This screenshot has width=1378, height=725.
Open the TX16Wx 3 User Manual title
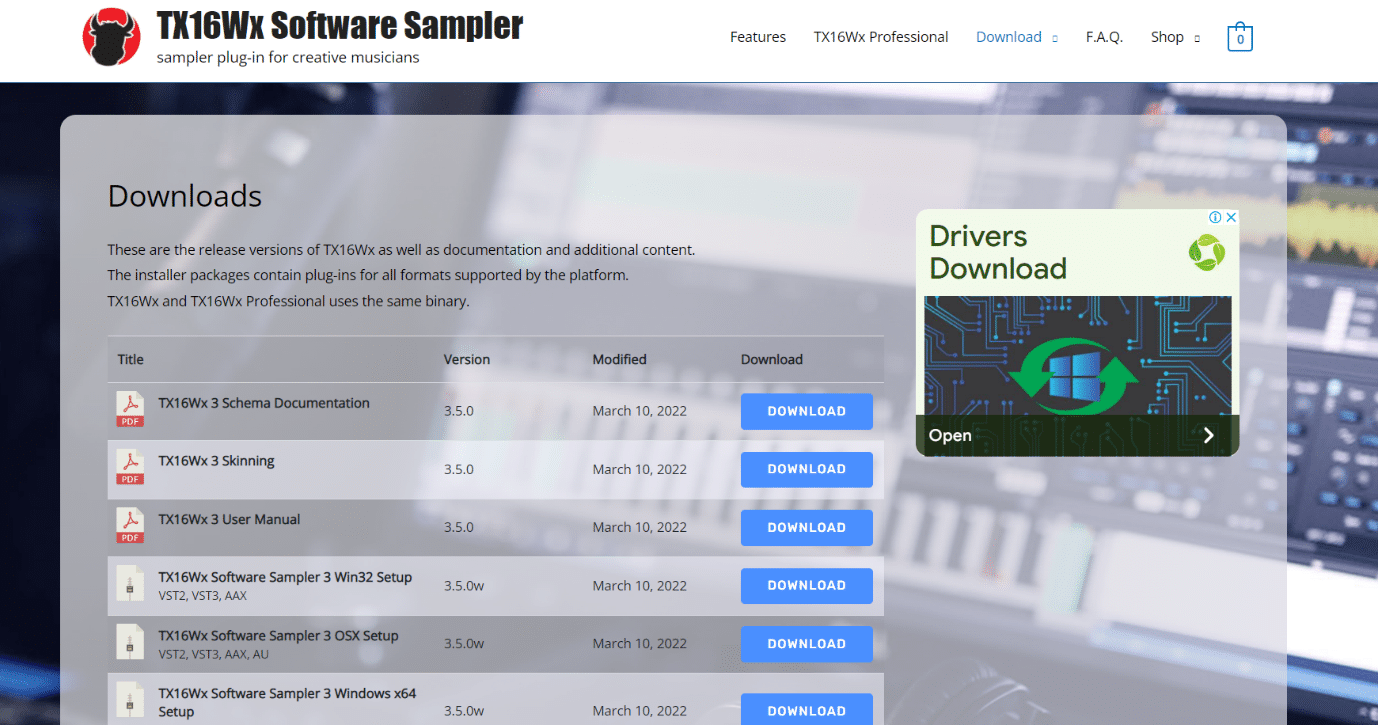(x=229, y=519)
